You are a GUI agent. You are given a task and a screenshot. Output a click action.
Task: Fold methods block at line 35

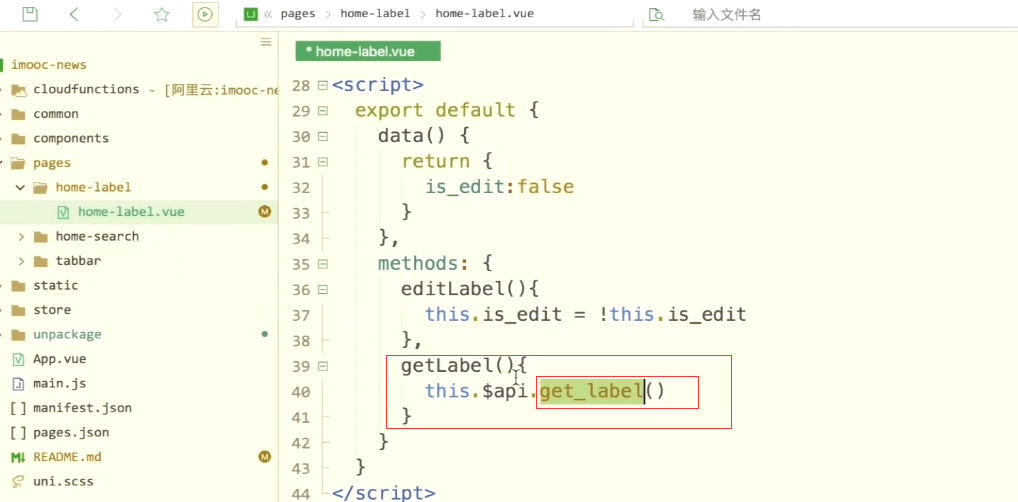[323, 264]
